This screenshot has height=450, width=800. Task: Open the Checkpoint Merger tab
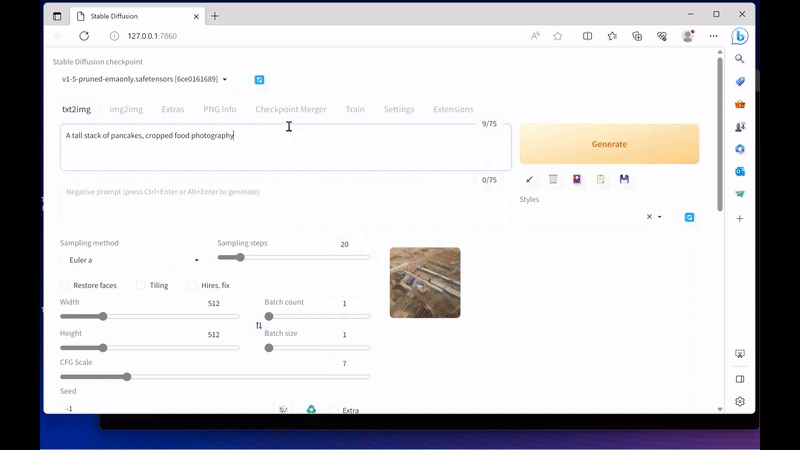click(291, 109)
